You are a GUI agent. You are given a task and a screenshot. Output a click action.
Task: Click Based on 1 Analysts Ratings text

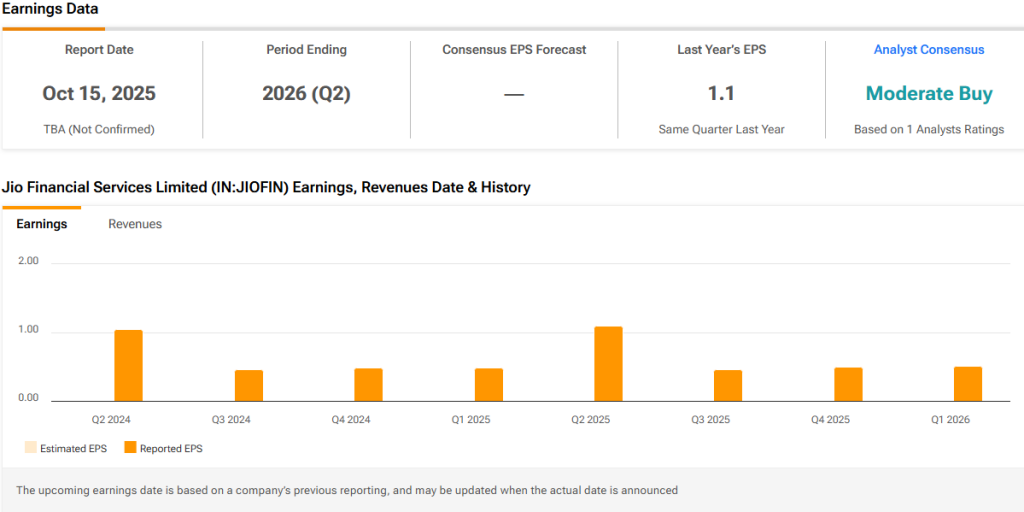(x=929, y=129)
